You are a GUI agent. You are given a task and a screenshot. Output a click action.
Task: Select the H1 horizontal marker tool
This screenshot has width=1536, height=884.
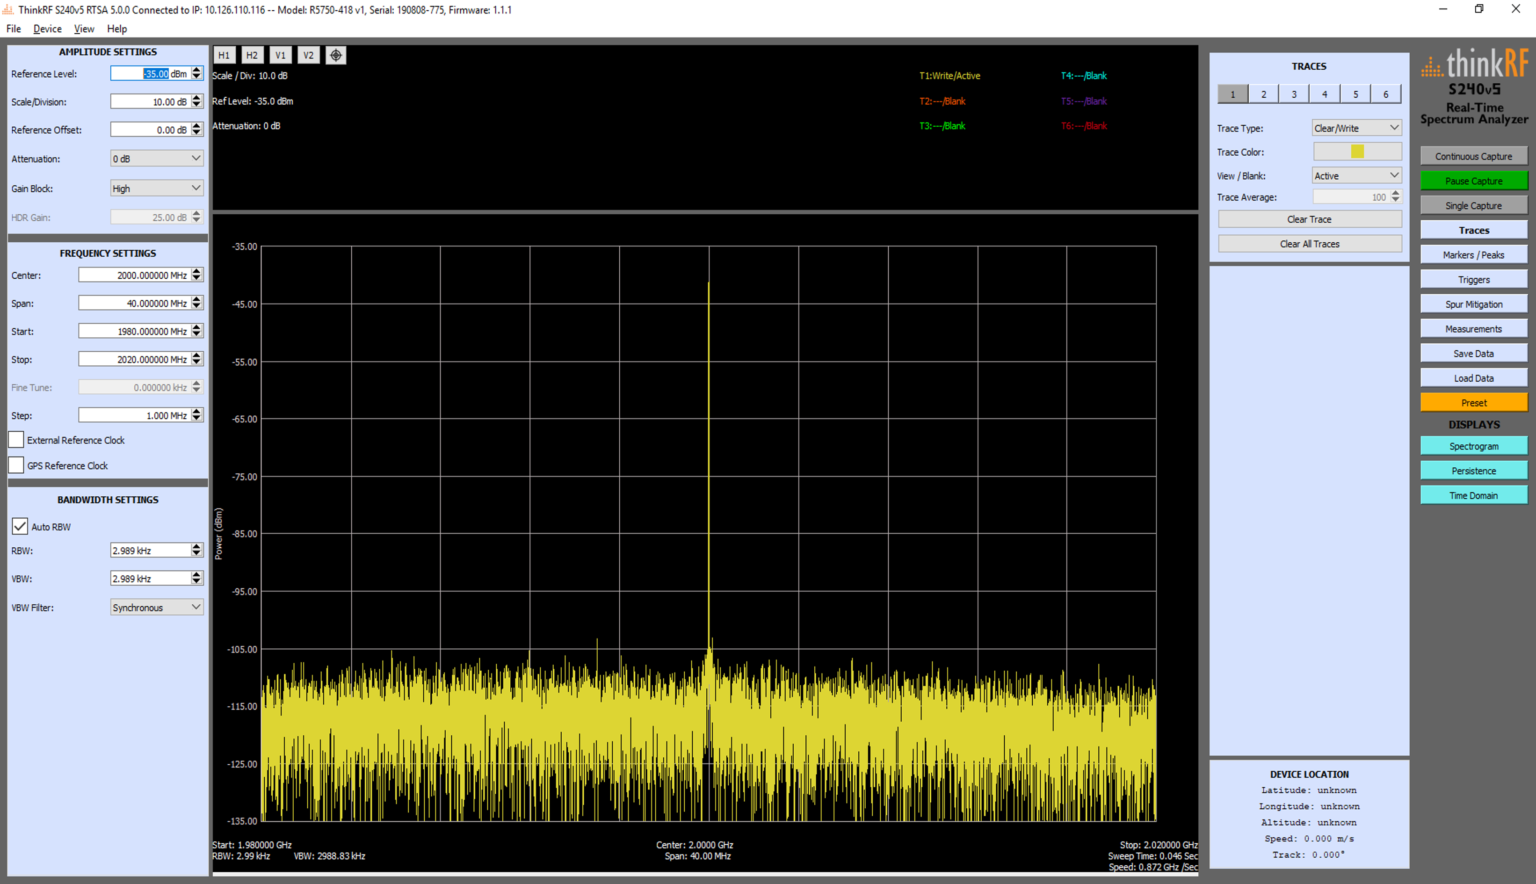[223, 55]
